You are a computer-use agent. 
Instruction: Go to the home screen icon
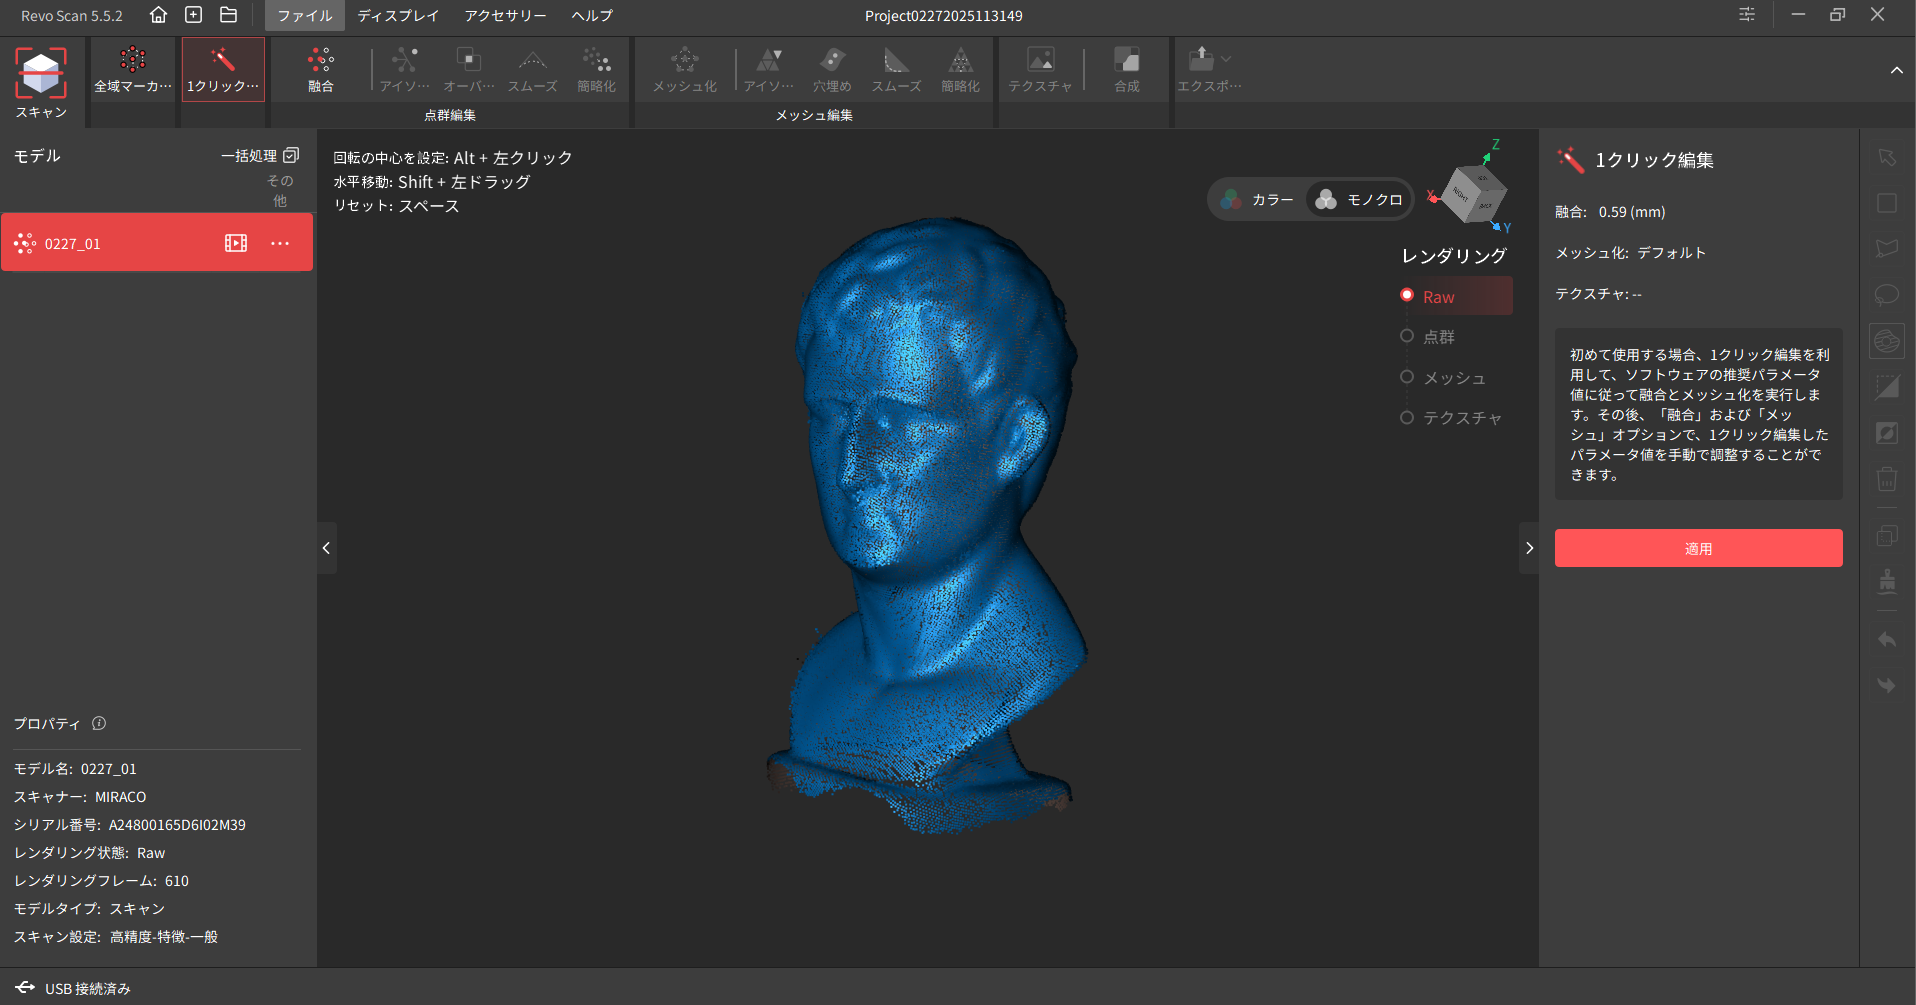point(158,15)
